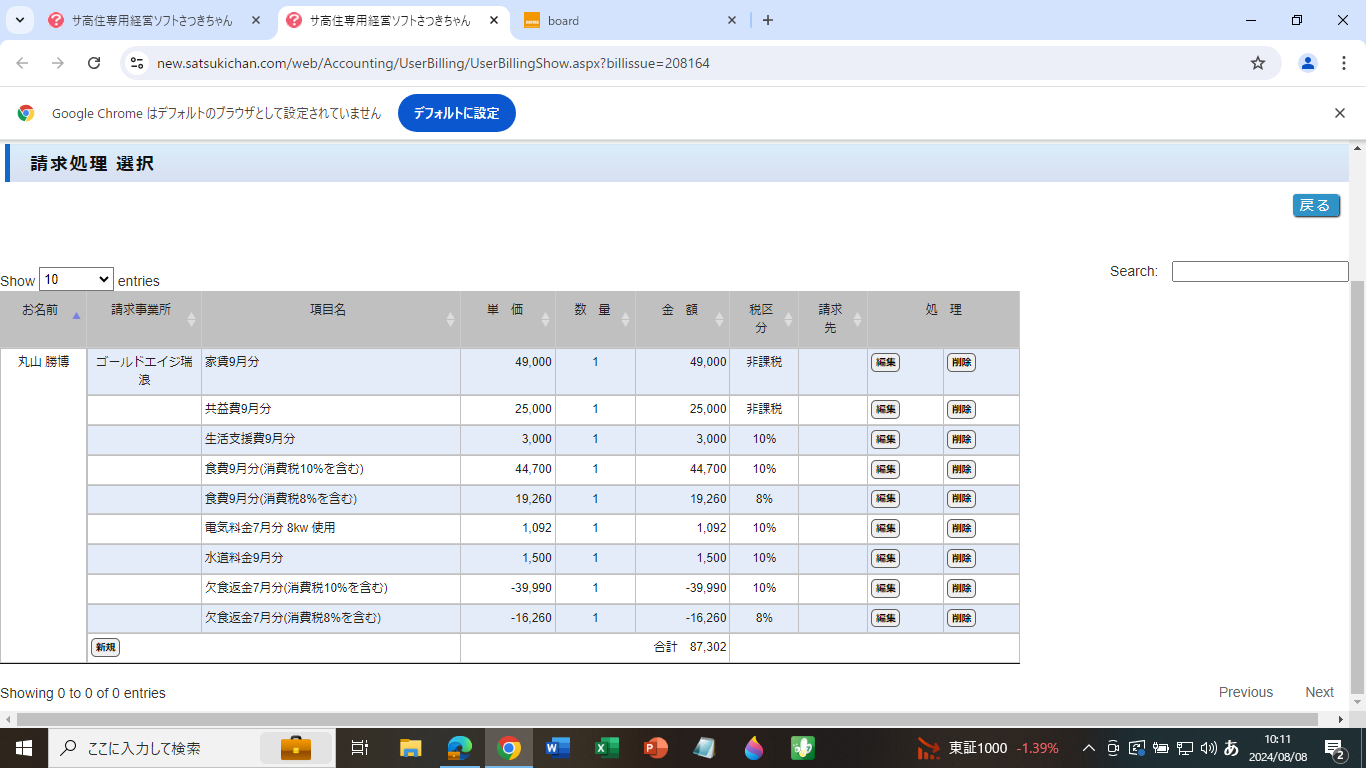Open Chrome three-dot menu
Image resolution: width=1366 pixels, height=768 pixels.
coord(1343,63)
